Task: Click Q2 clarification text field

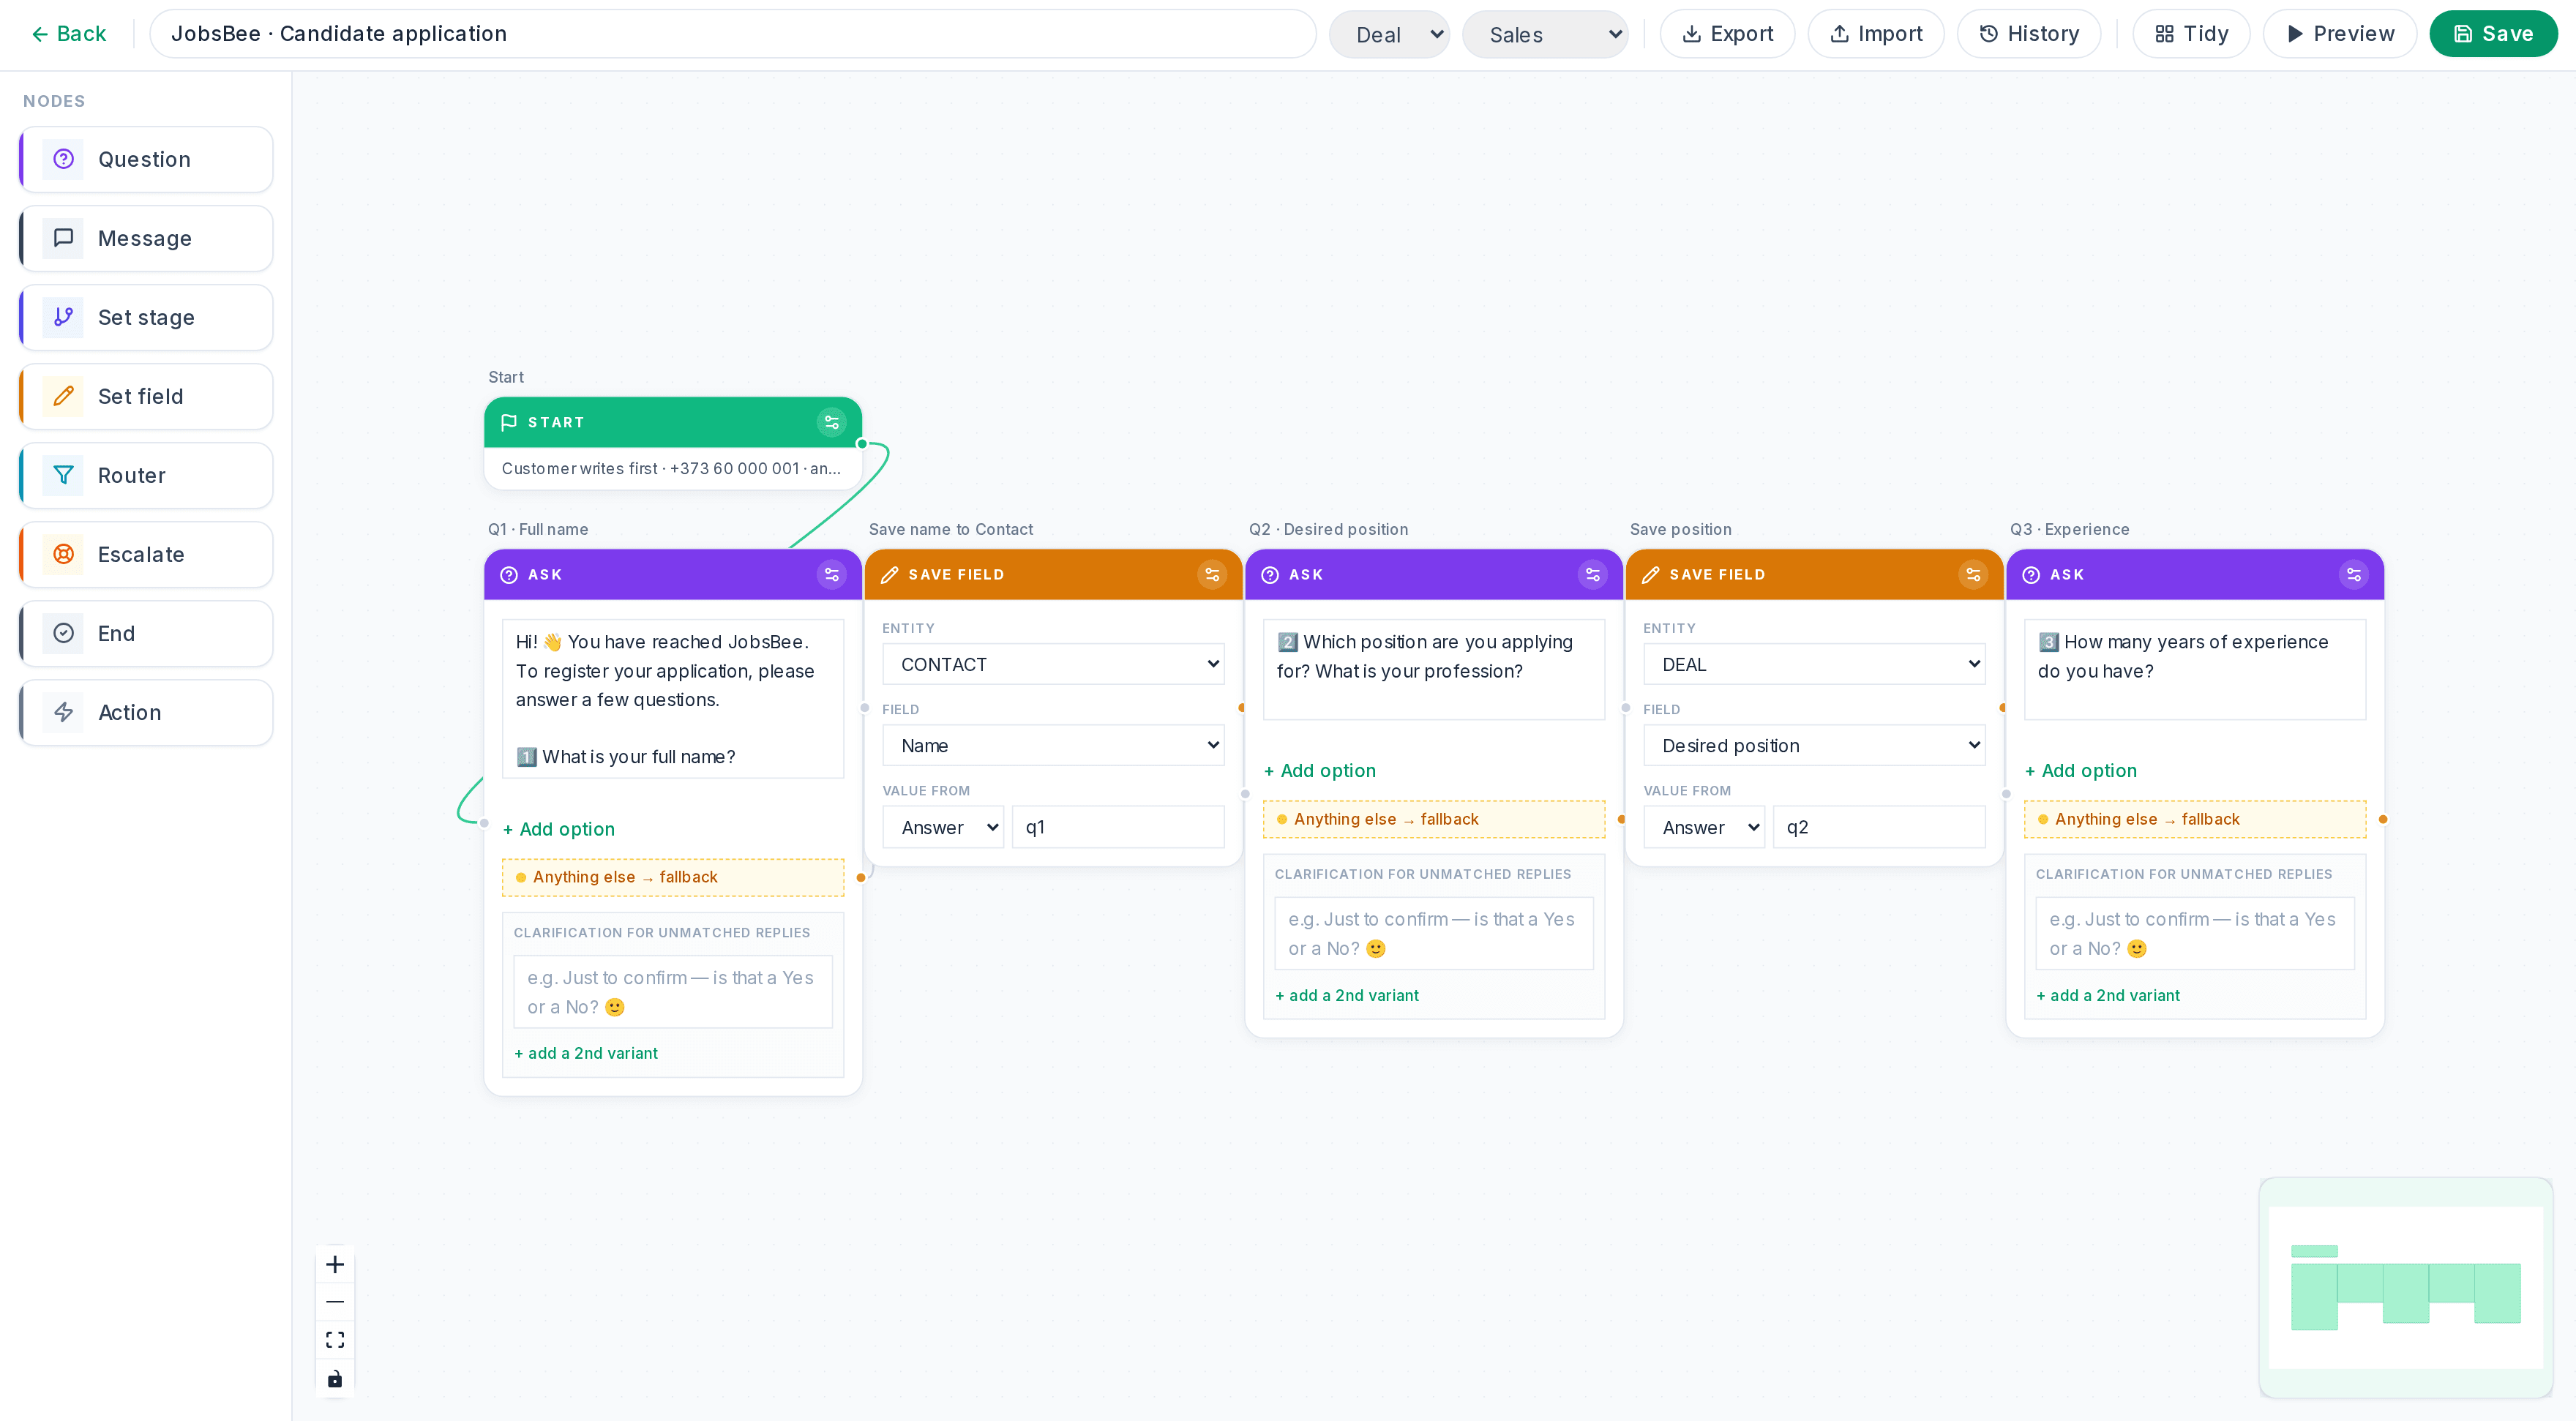Action: point(1434,933)
